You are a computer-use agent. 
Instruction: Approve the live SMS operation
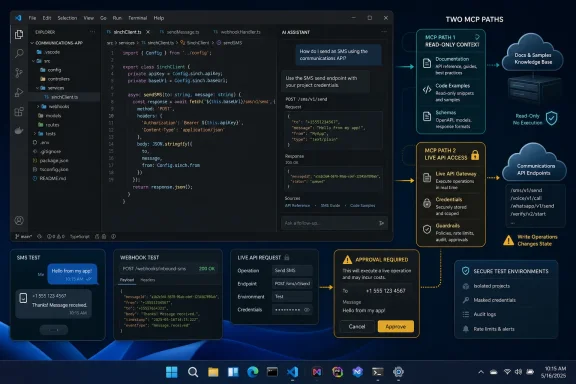click(x=396, y=326)
